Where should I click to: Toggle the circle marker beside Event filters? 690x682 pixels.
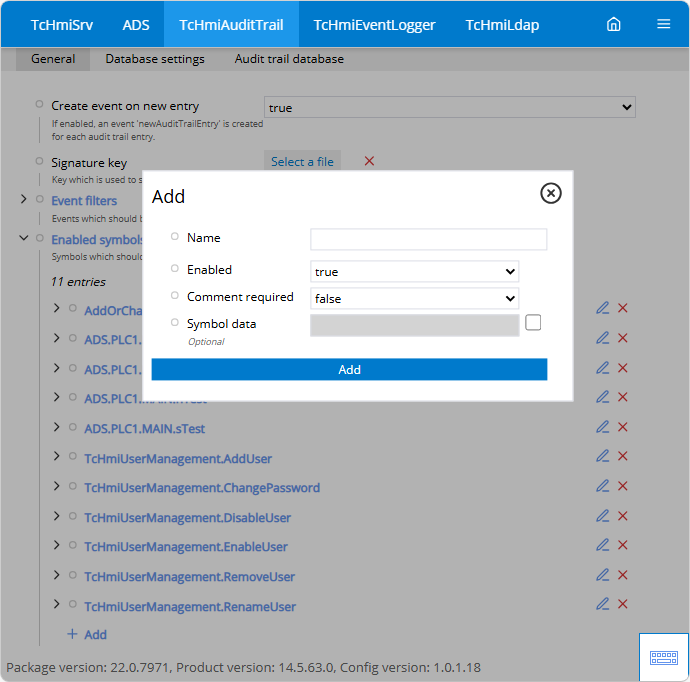click(40, 199)
